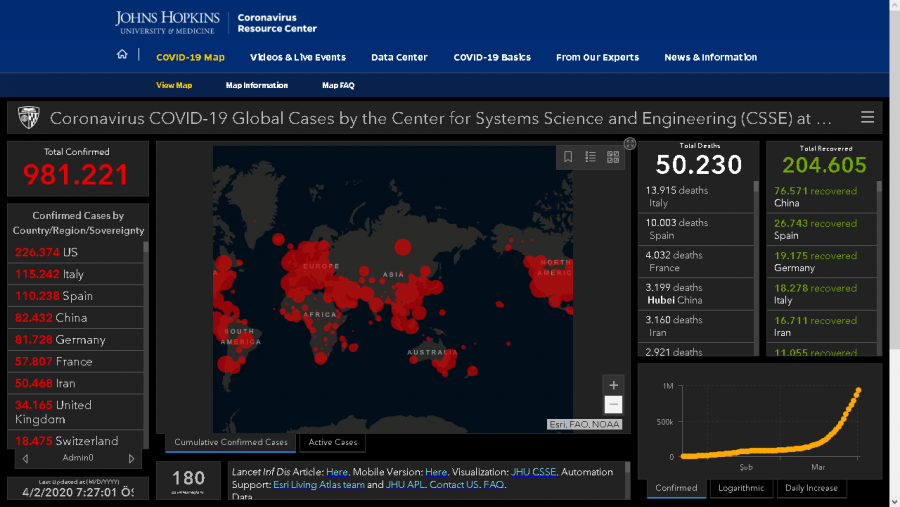Click Germany 19.175 recovered row
This screenshot has width=900, height=507.
pyautogui.click(x=821, y=262)
